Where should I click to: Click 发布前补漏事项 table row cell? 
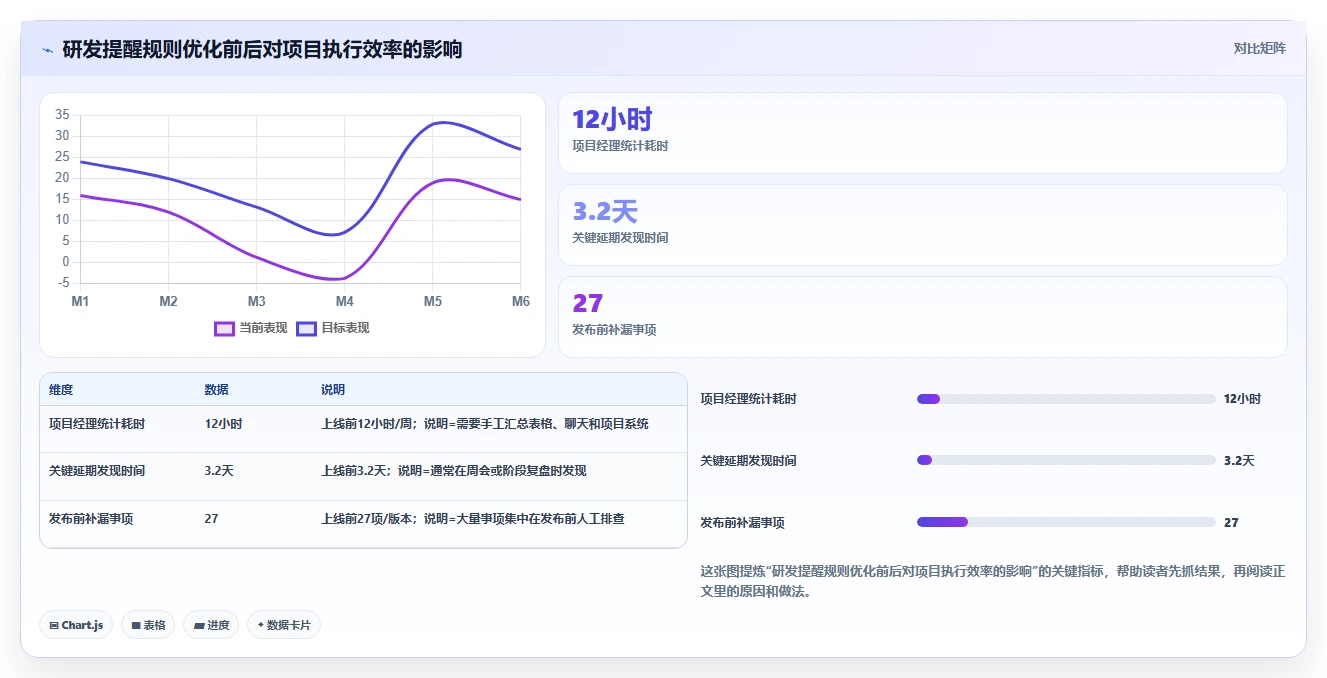(91, 519)
